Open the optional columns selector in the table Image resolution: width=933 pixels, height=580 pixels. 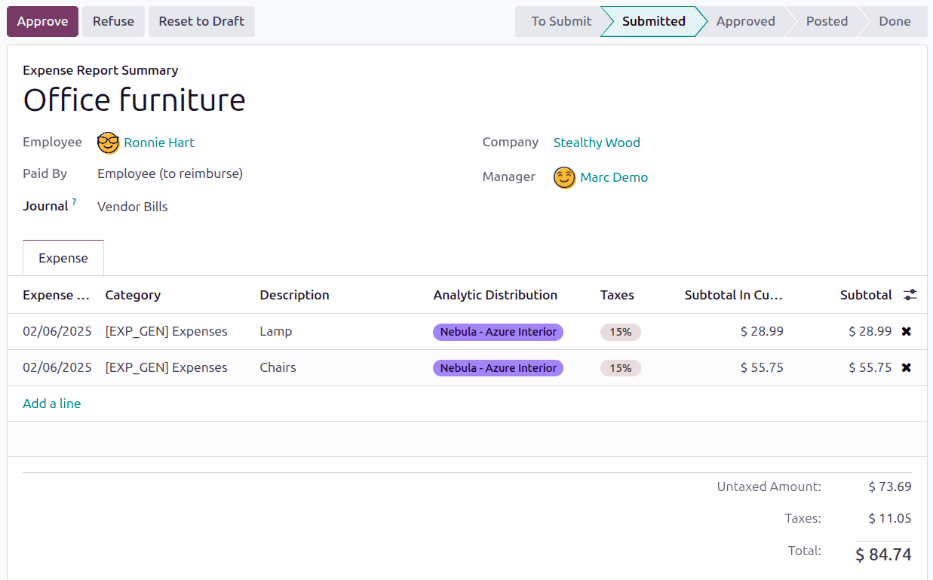click(x=909, y=294)
